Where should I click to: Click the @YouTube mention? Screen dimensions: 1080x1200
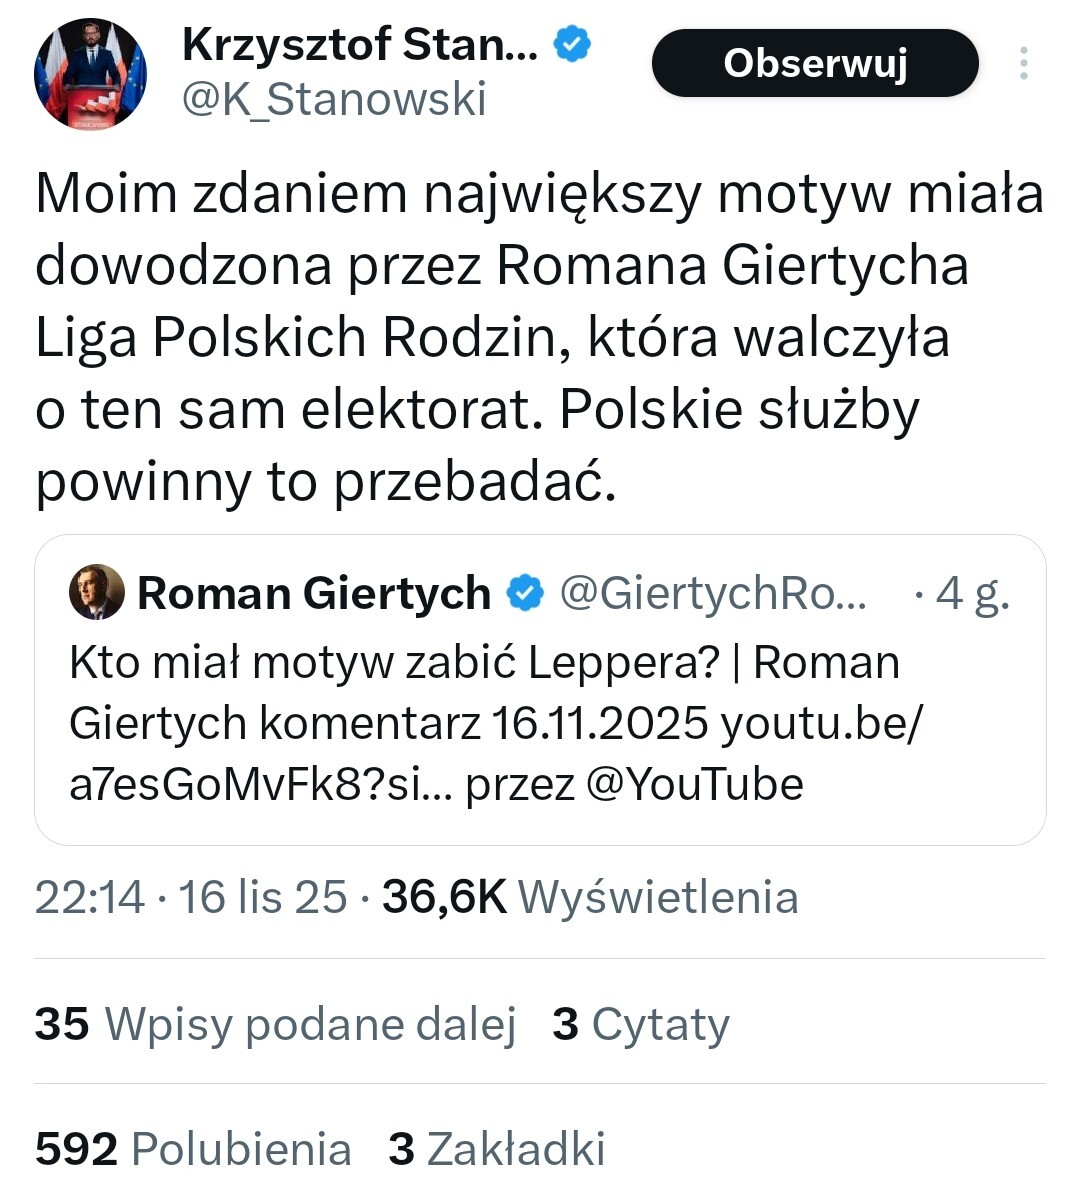694,784
